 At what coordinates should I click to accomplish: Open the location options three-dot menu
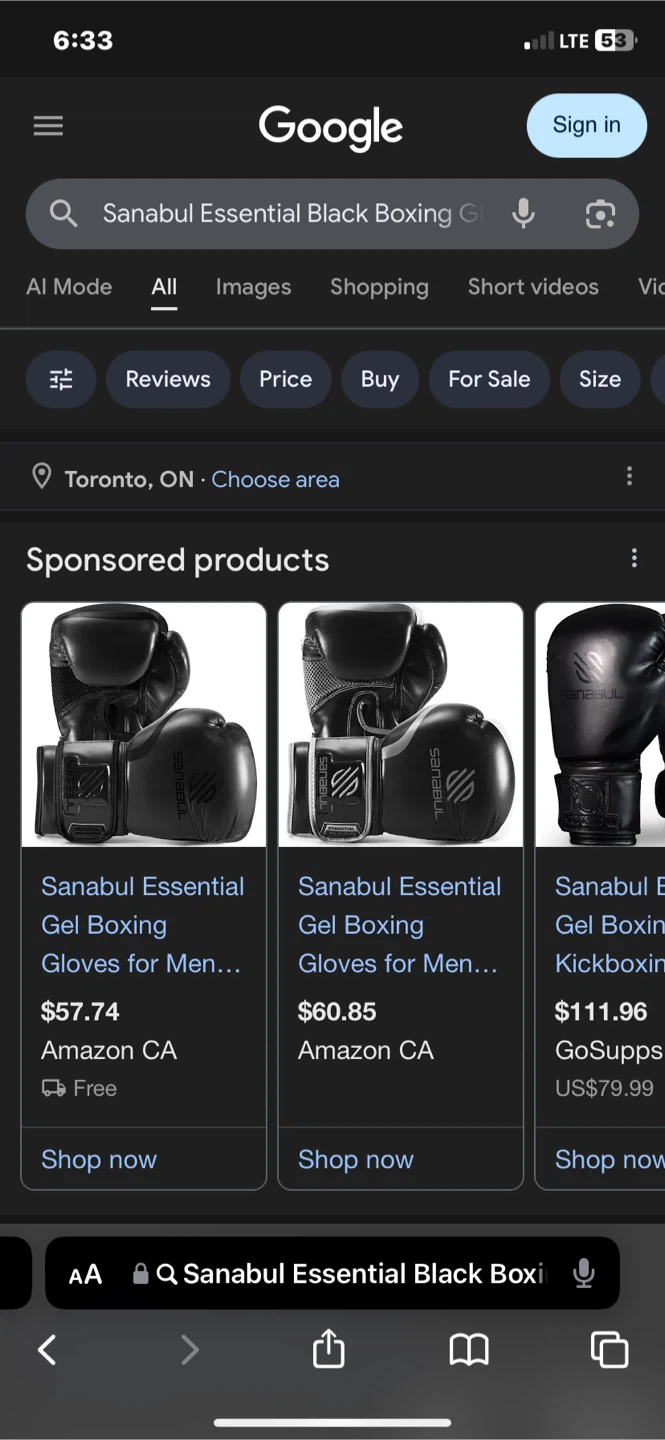point(629,477)
